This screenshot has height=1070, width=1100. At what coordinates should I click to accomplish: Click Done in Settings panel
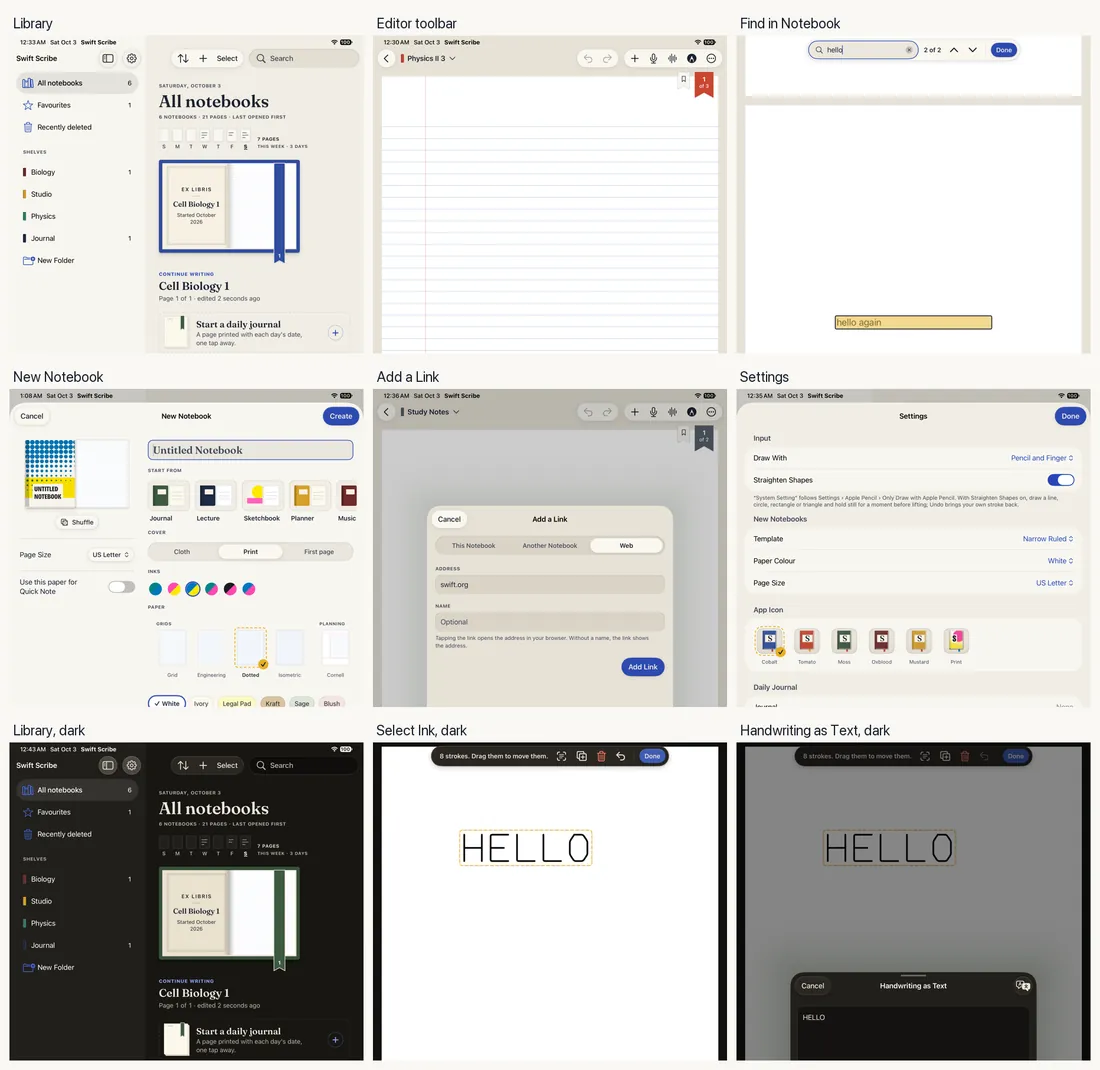(x=1070, y=416)
